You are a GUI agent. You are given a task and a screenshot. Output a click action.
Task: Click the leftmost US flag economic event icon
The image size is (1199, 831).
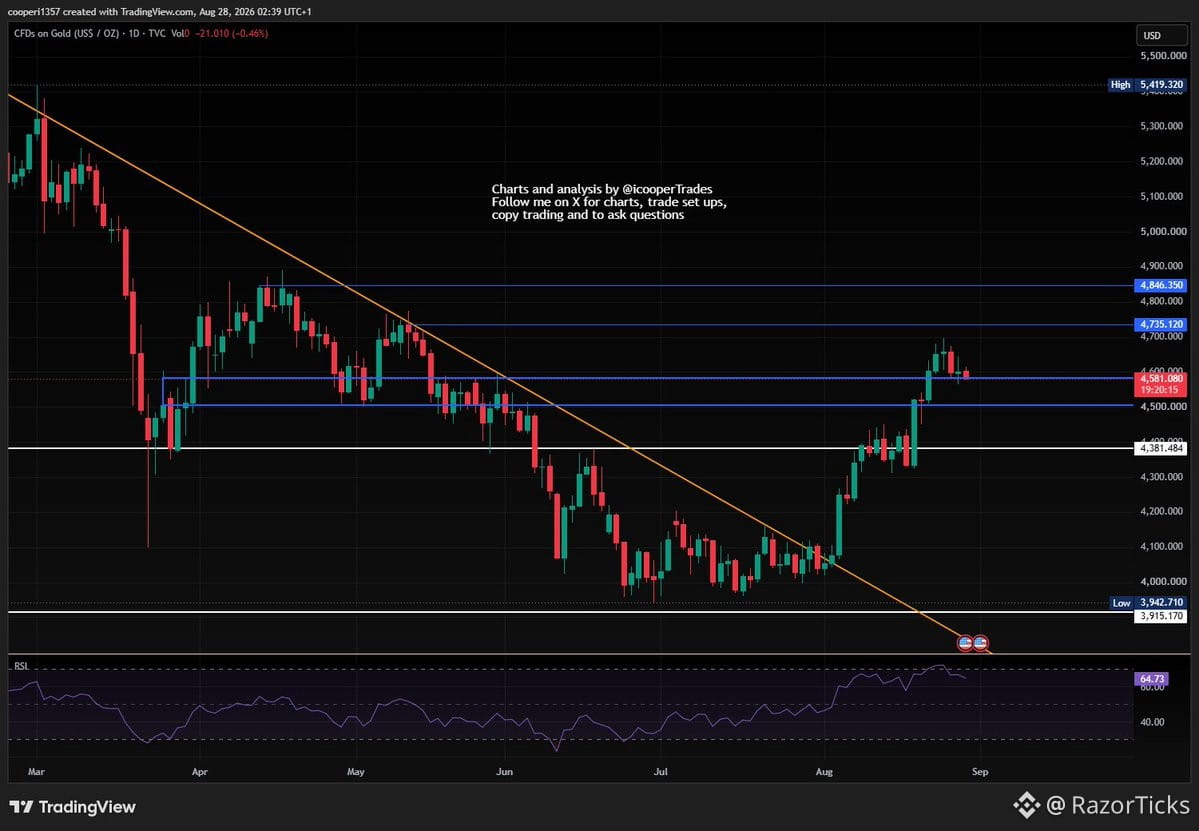click(x=965, y=643)
